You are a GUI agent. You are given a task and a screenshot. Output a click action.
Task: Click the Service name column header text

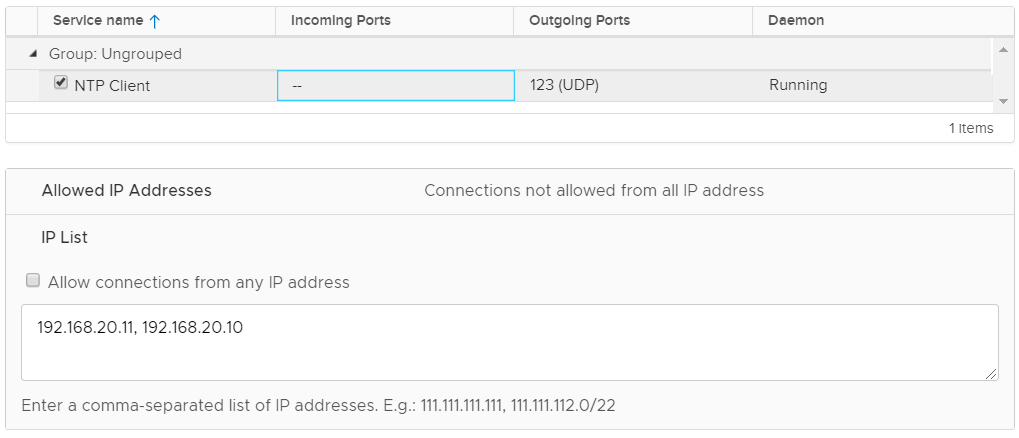point(98,20)
